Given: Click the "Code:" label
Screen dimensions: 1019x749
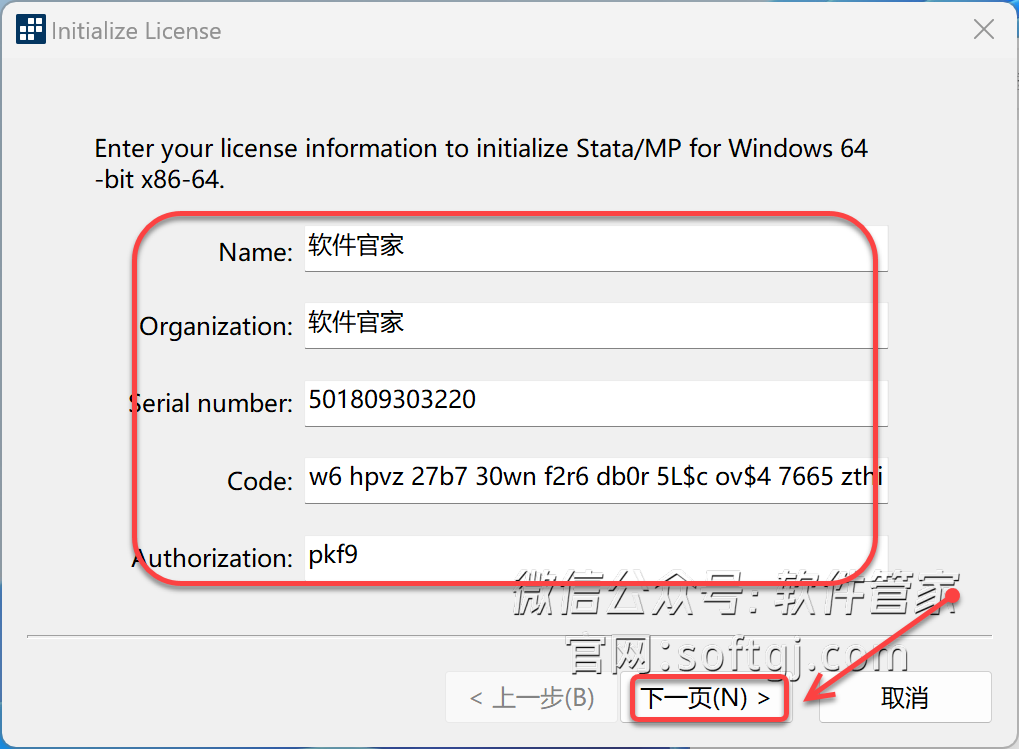Looking at the screenshot, I should pos(260,481).
